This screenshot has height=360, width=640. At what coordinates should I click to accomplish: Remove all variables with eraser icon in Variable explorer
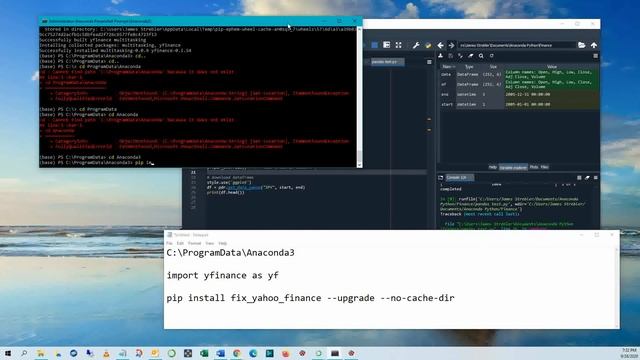coord(471,56)
